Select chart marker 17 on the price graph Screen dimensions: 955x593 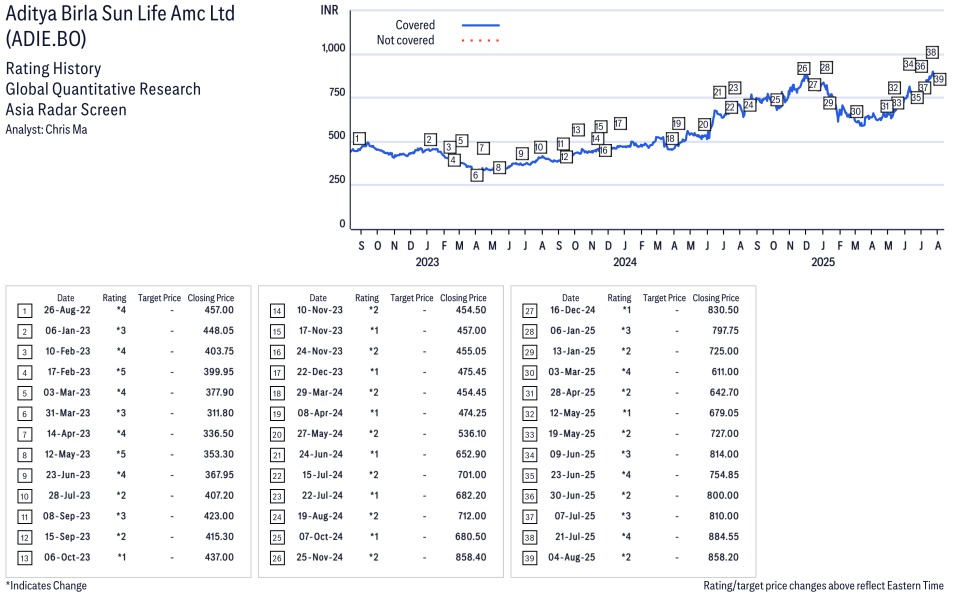pyautogui.click(x=619, y=124)
